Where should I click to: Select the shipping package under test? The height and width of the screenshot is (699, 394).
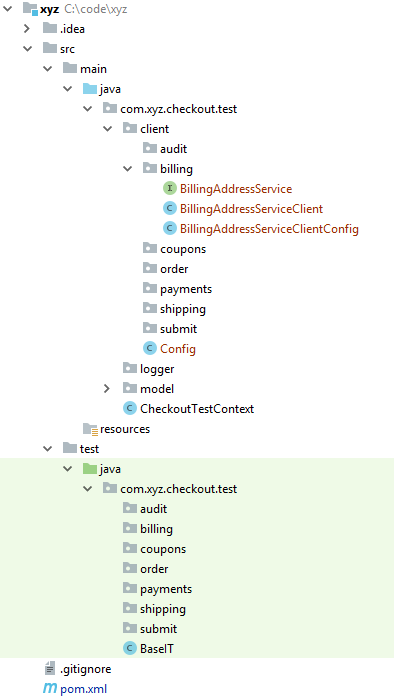point(163,609)
